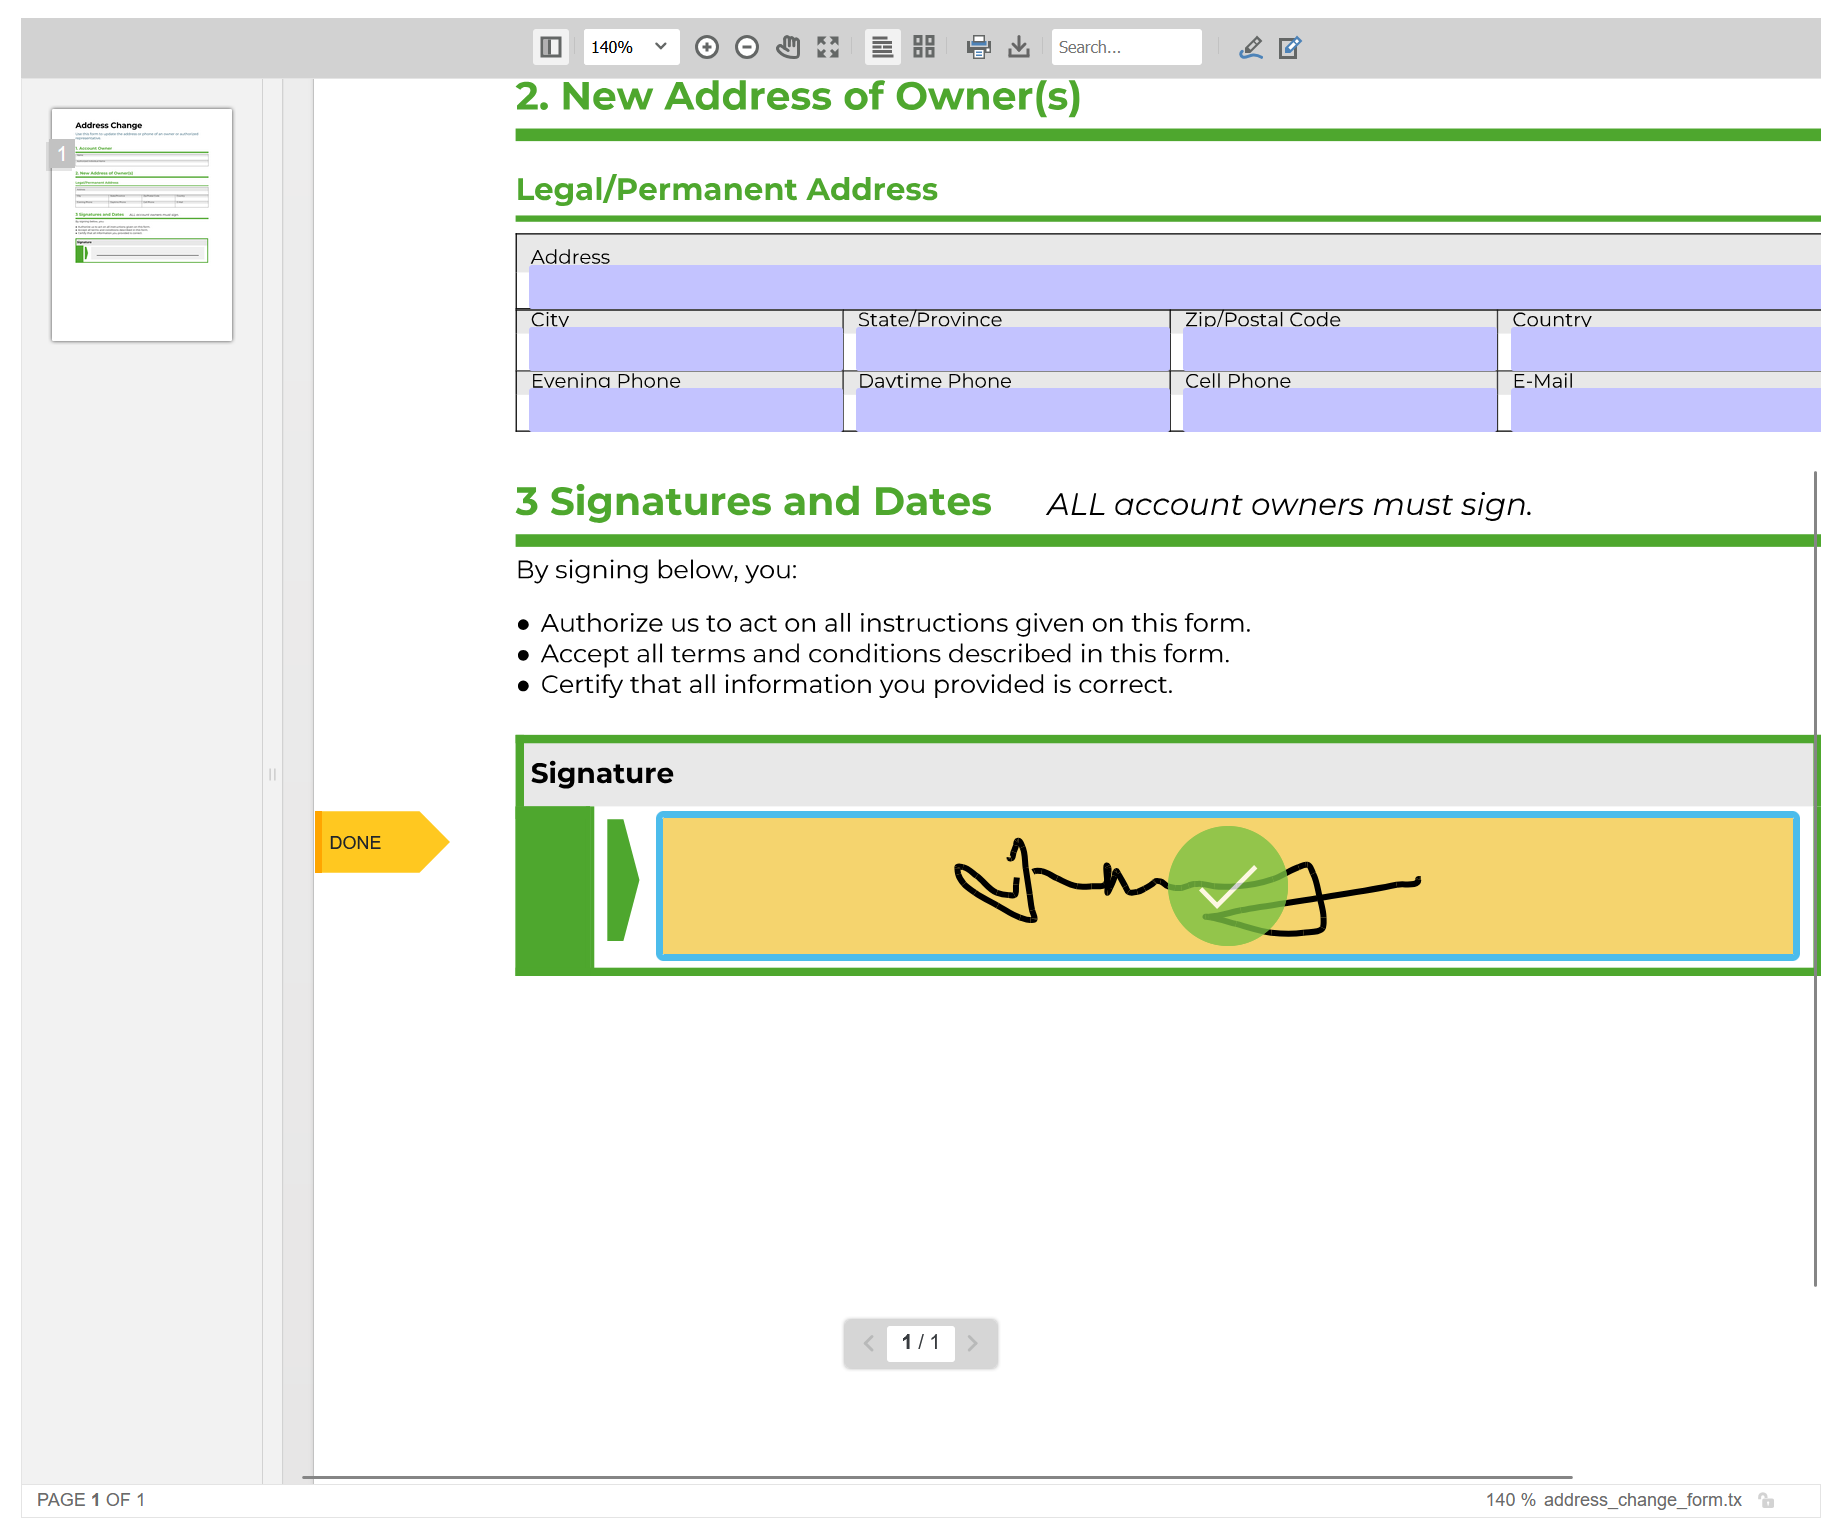Go to previous page
Screen dimensions: 1846x1537
(x=868, y=1344)
